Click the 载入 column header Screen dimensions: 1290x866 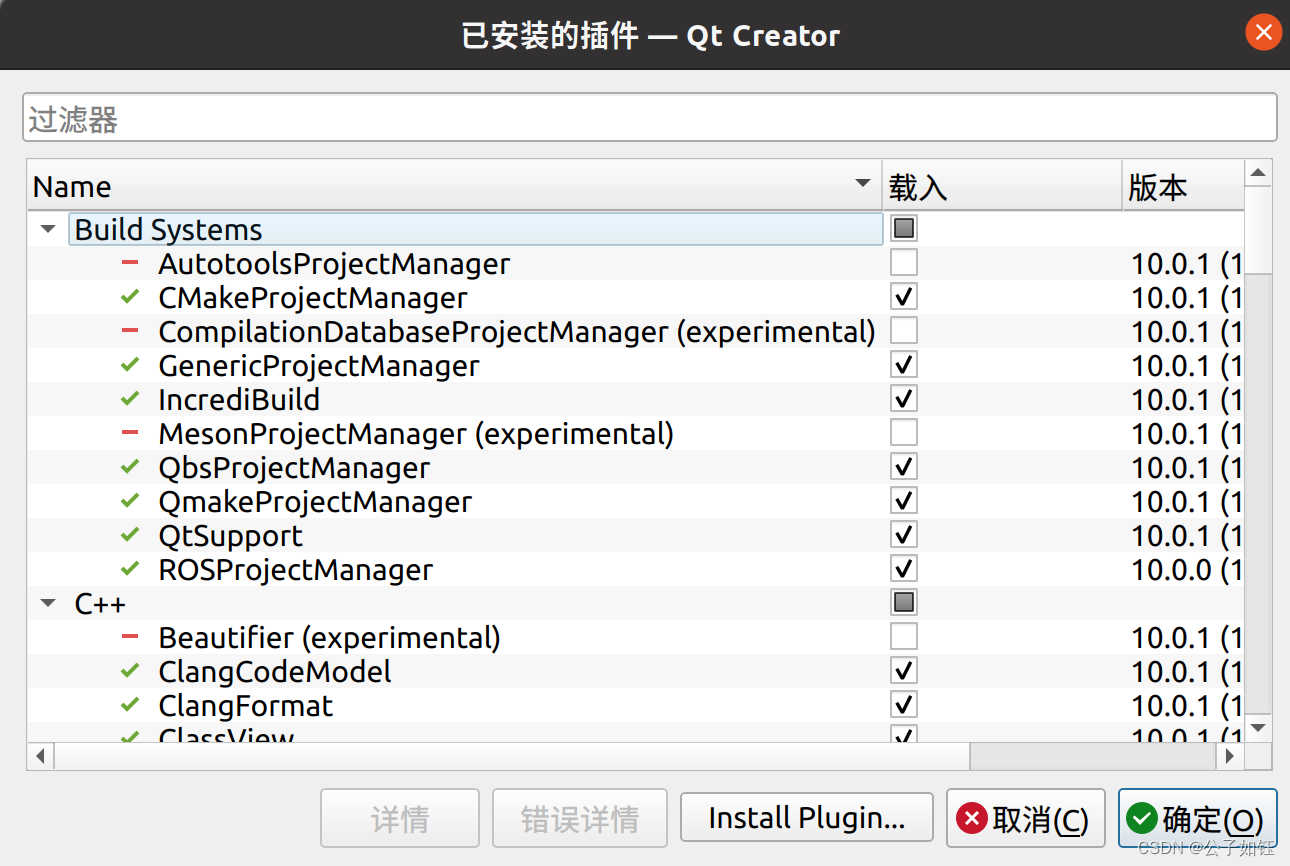click(1002, 186)
